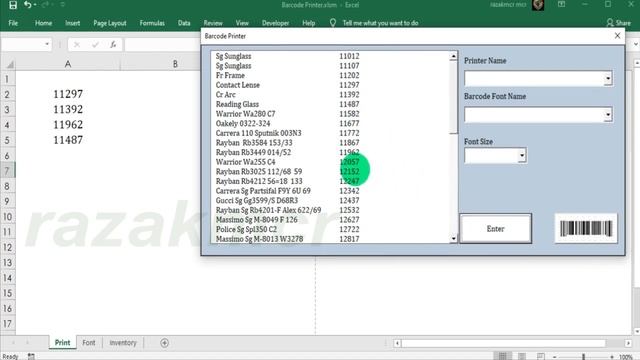Screen dimensions: 640x360
Task: Open the File menu
Action: click(13, 23)
